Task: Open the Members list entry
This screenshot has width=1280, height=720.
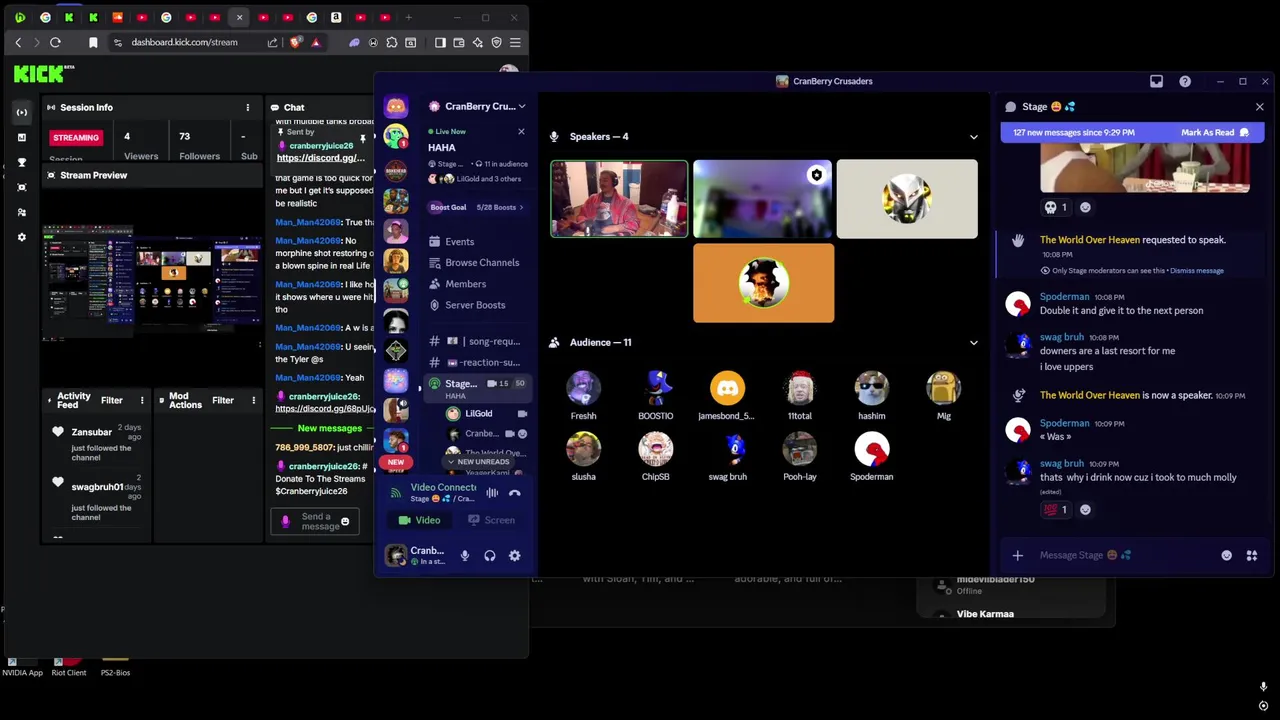Action: (x=466, y=284)
